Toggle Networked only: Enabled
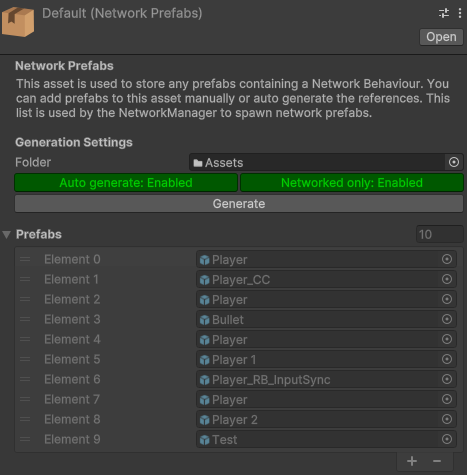467x475 pixels. tap(352, 183)
